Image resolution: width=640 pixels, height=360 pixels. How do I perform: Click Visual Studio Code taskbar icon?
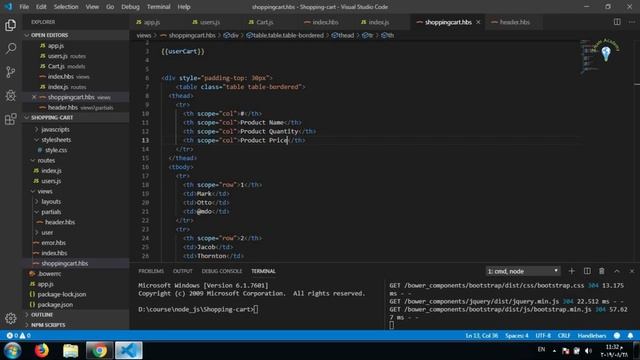[x=129, y=350]
